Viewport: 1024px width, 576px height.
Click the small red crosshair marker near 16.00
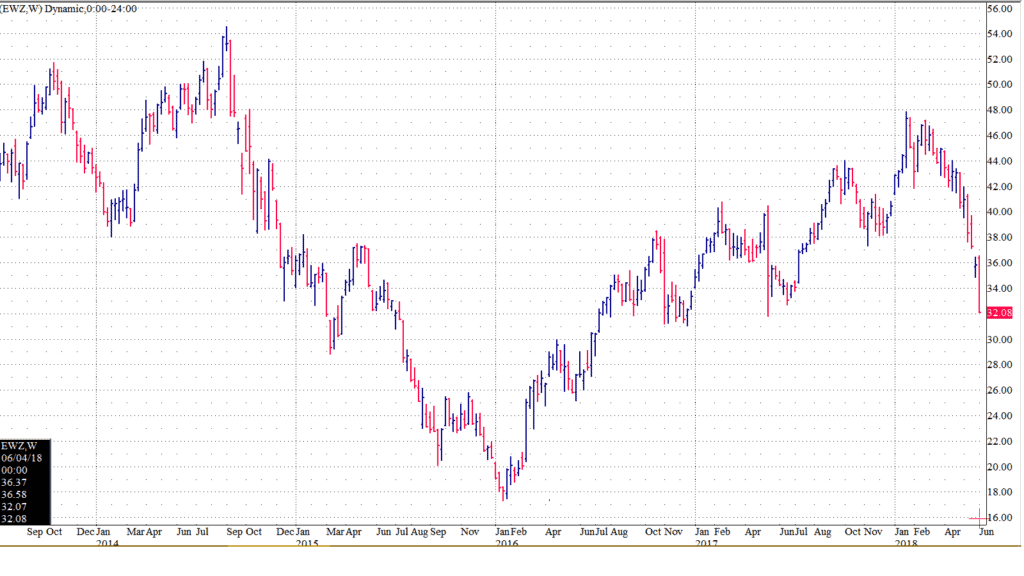pos(977,518)
